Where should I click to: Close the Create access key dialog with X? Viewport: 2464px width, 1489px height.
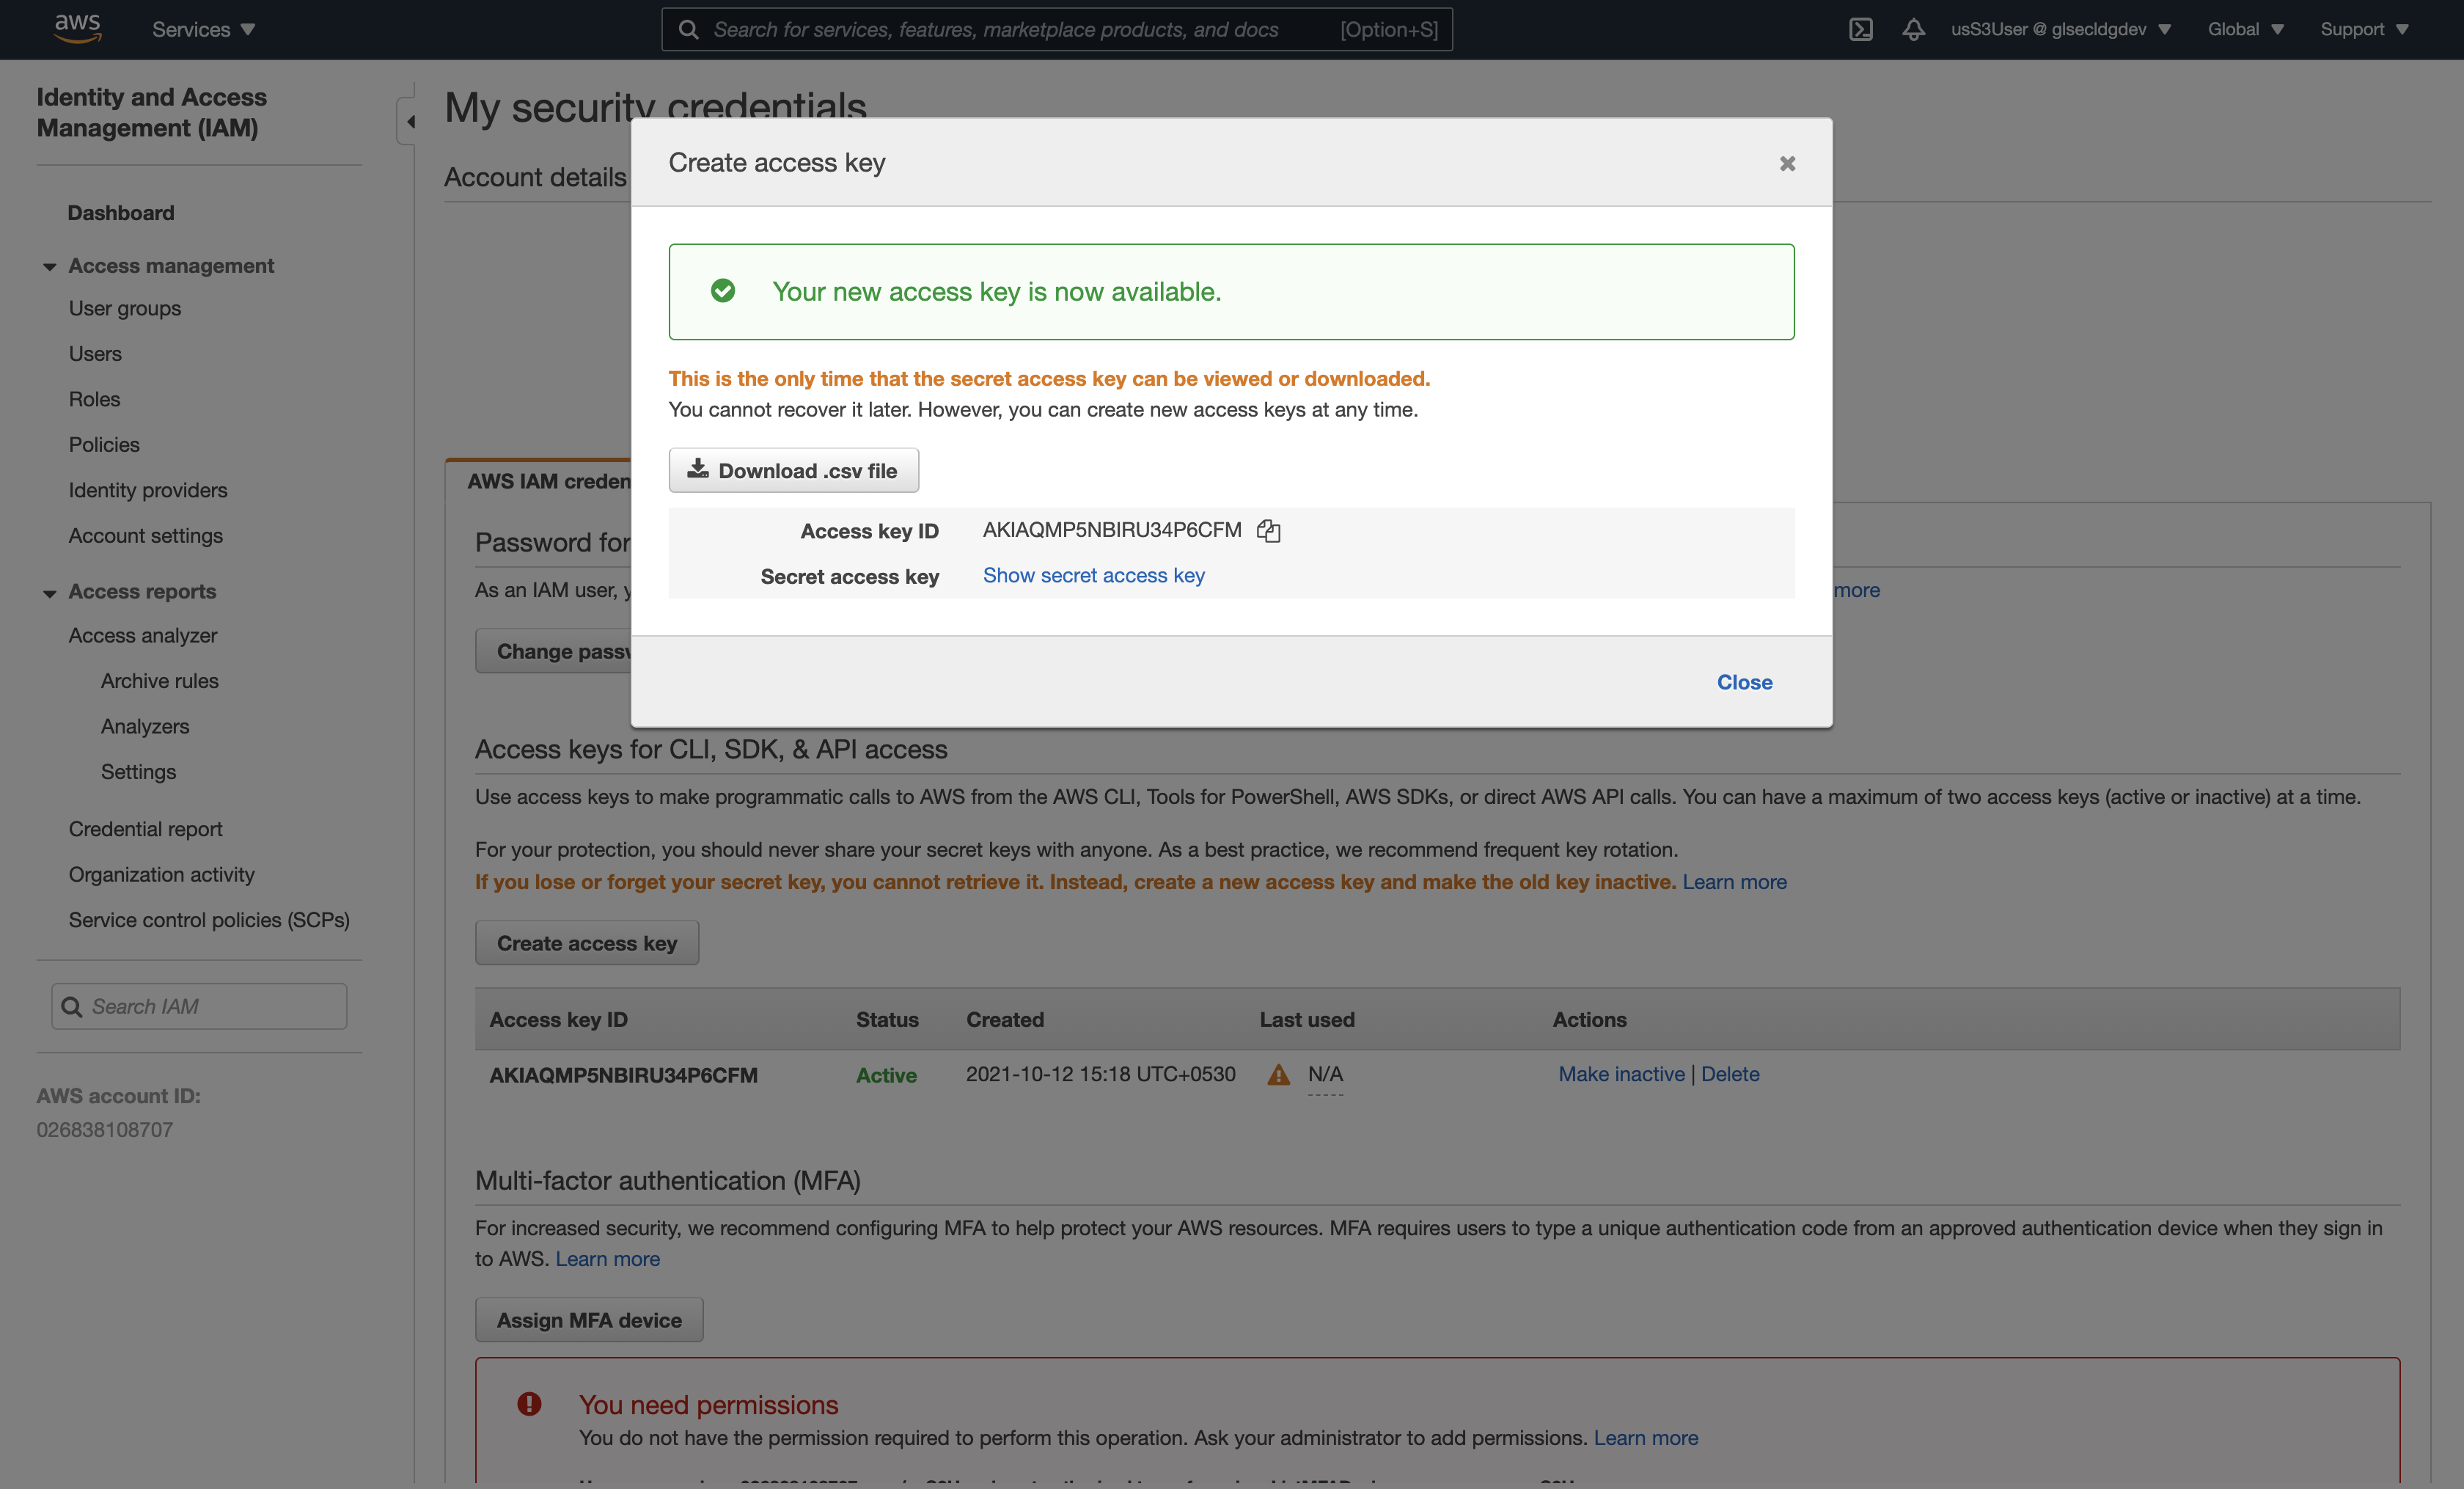click(1787, 164)
